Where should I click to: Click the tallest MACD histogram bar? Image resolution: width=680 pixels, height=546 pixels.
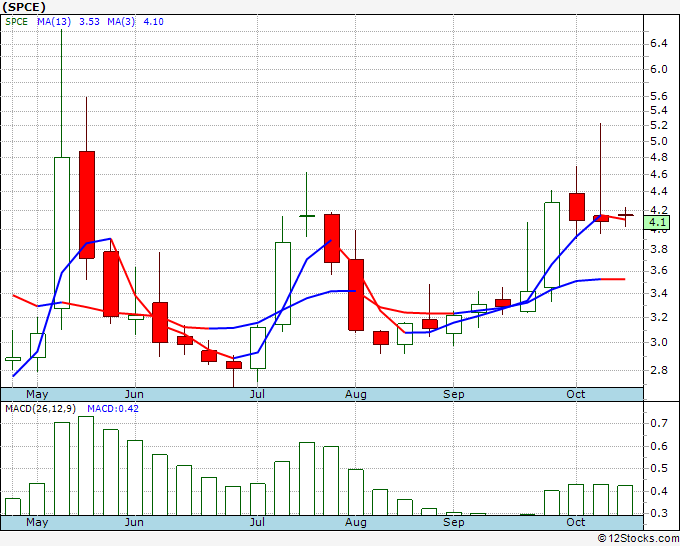(86, 466)
